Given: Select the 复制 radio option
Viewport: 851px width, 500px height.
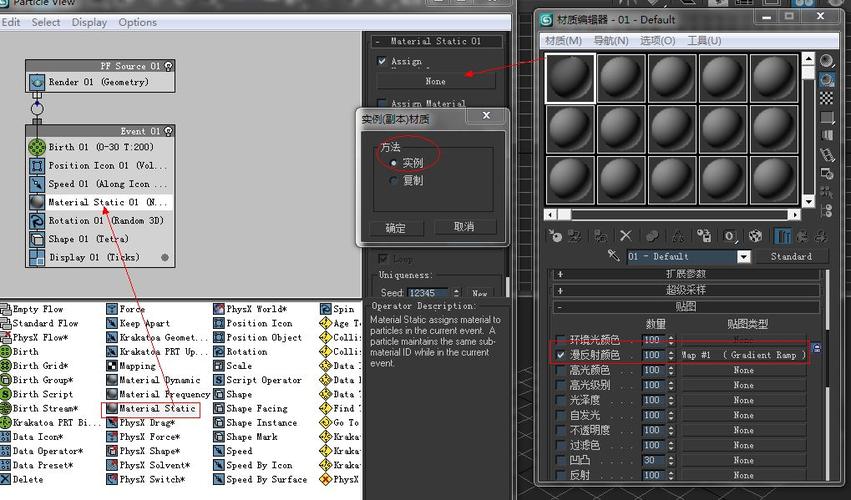Looking at the screenshot, I should pos(395,181).
